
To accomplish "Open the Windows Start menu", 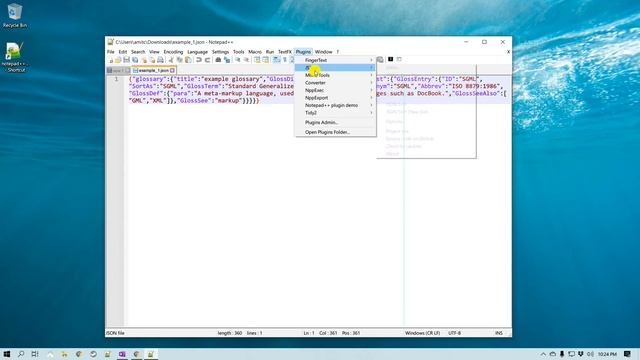I will (7, 354).
